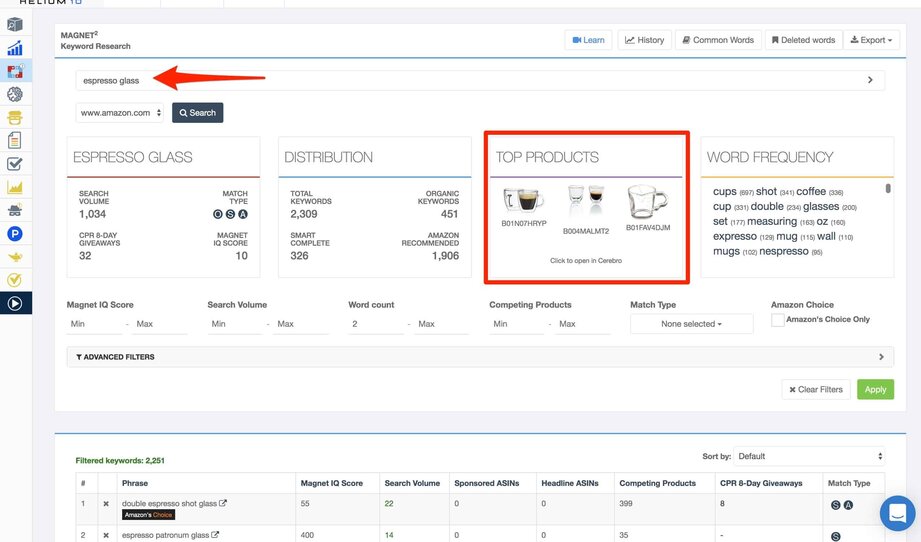Open Sort by Default dropdown
Image resolution: width=921 pixels, height=542 pixels.
coord(809,456)
